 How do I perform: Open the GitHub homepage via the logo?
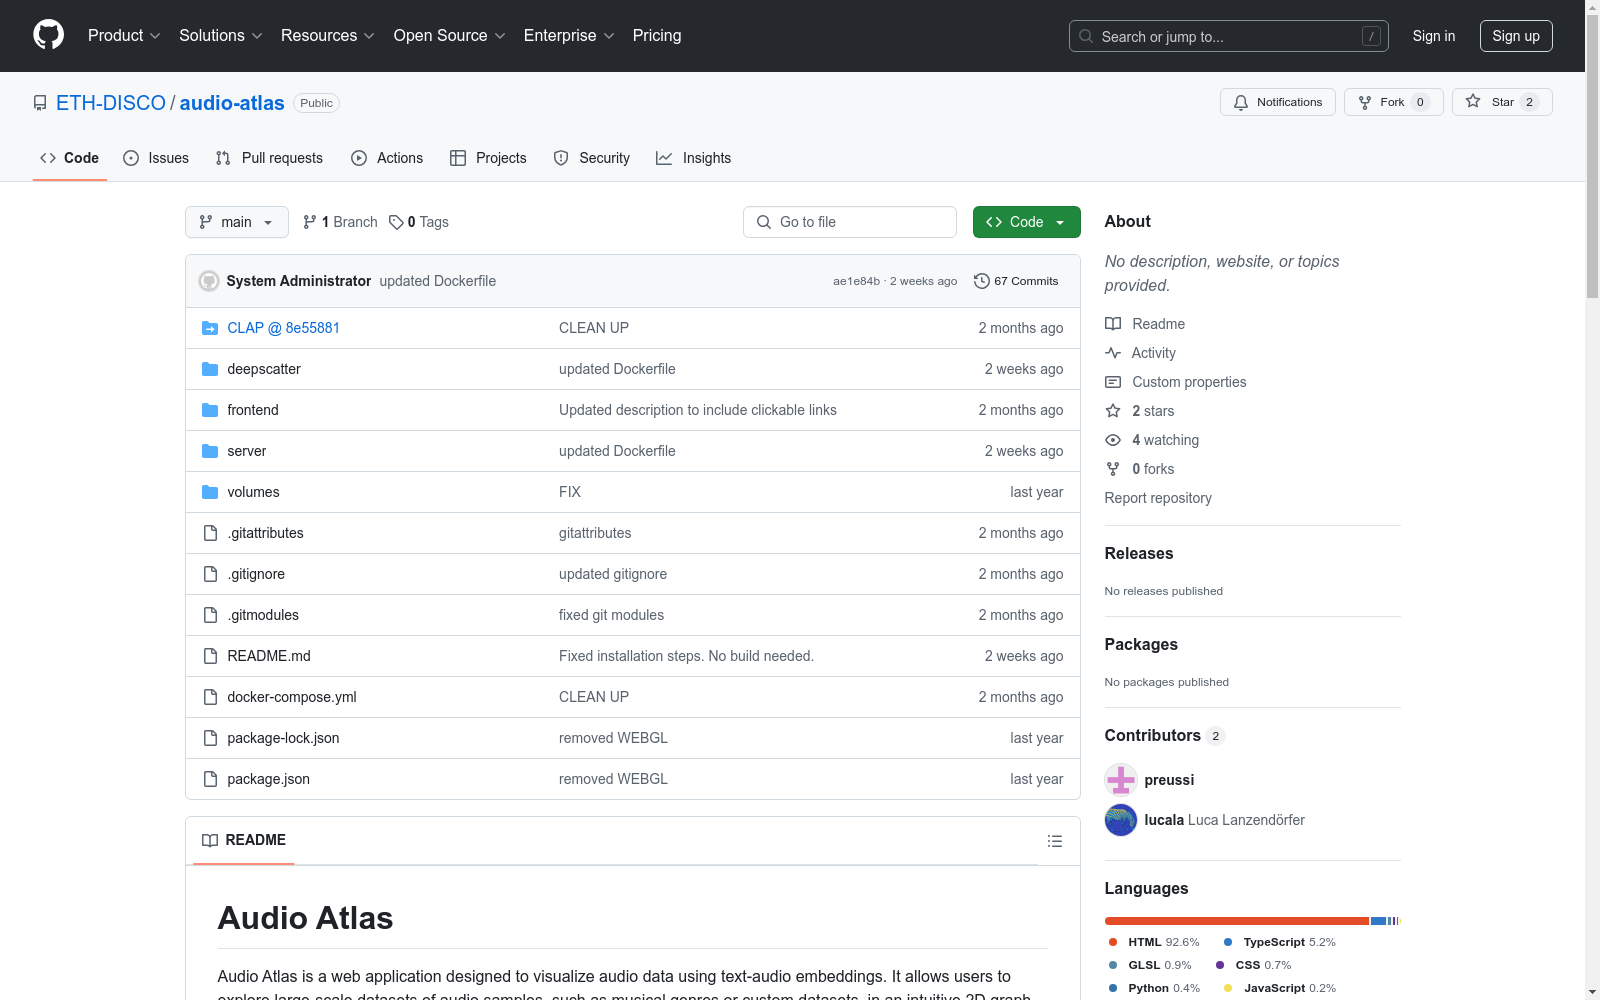tap(48, 35)
